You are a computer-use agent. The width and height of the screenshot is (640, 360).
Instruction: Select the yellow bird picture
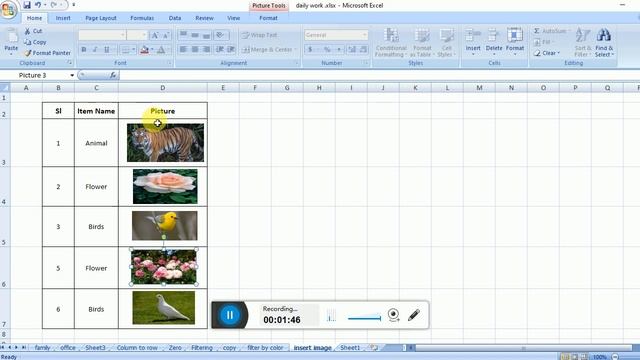click(164, 226)
